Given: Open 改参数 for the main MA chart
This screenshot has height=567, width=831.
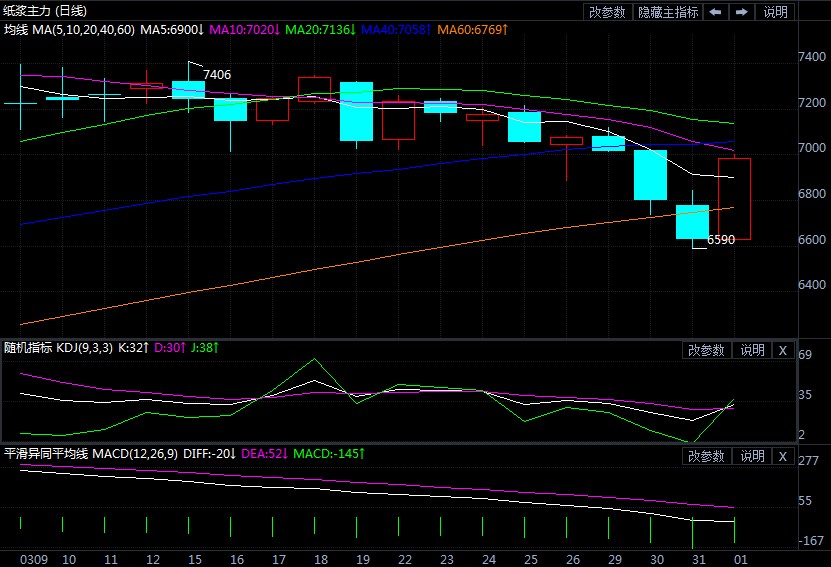Looking at the screenshot, I should [607, 12].
